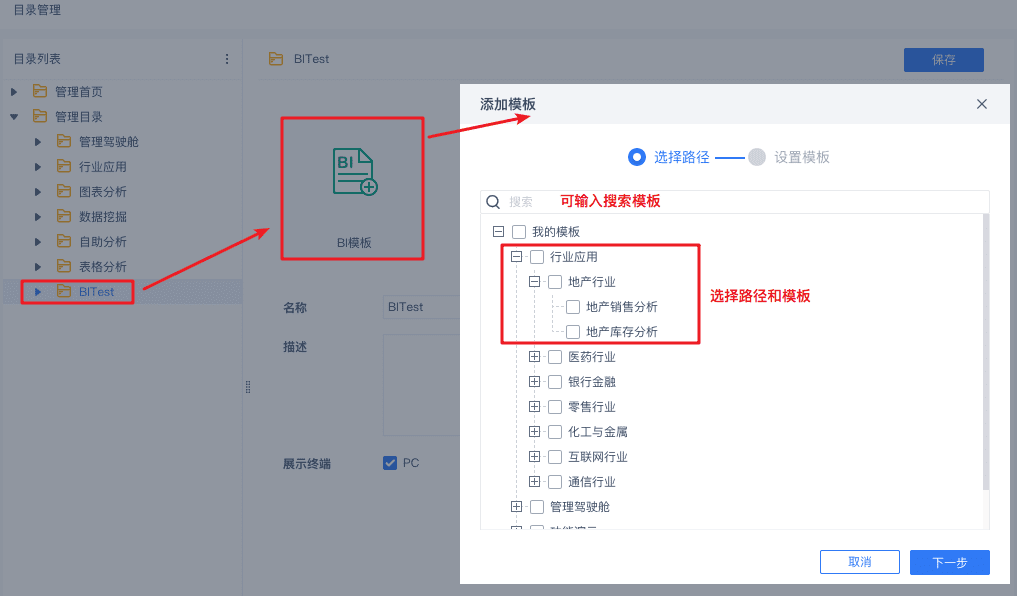Expand the 化工与金属 tree node
Image resolution: width=1017 pixels, height=596 pixels.
pos(534,431)
